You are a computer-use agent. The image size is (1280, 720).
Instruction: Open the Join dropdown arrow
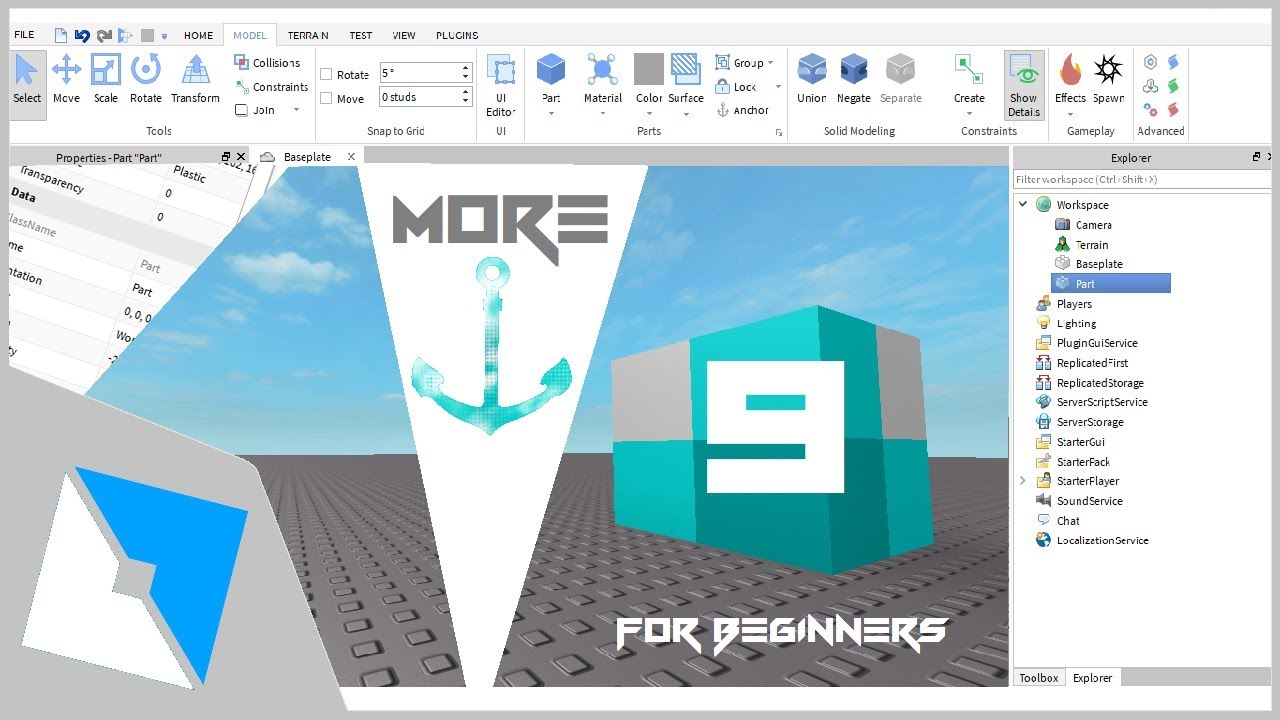pyautogui.click(x=296, y=110)
